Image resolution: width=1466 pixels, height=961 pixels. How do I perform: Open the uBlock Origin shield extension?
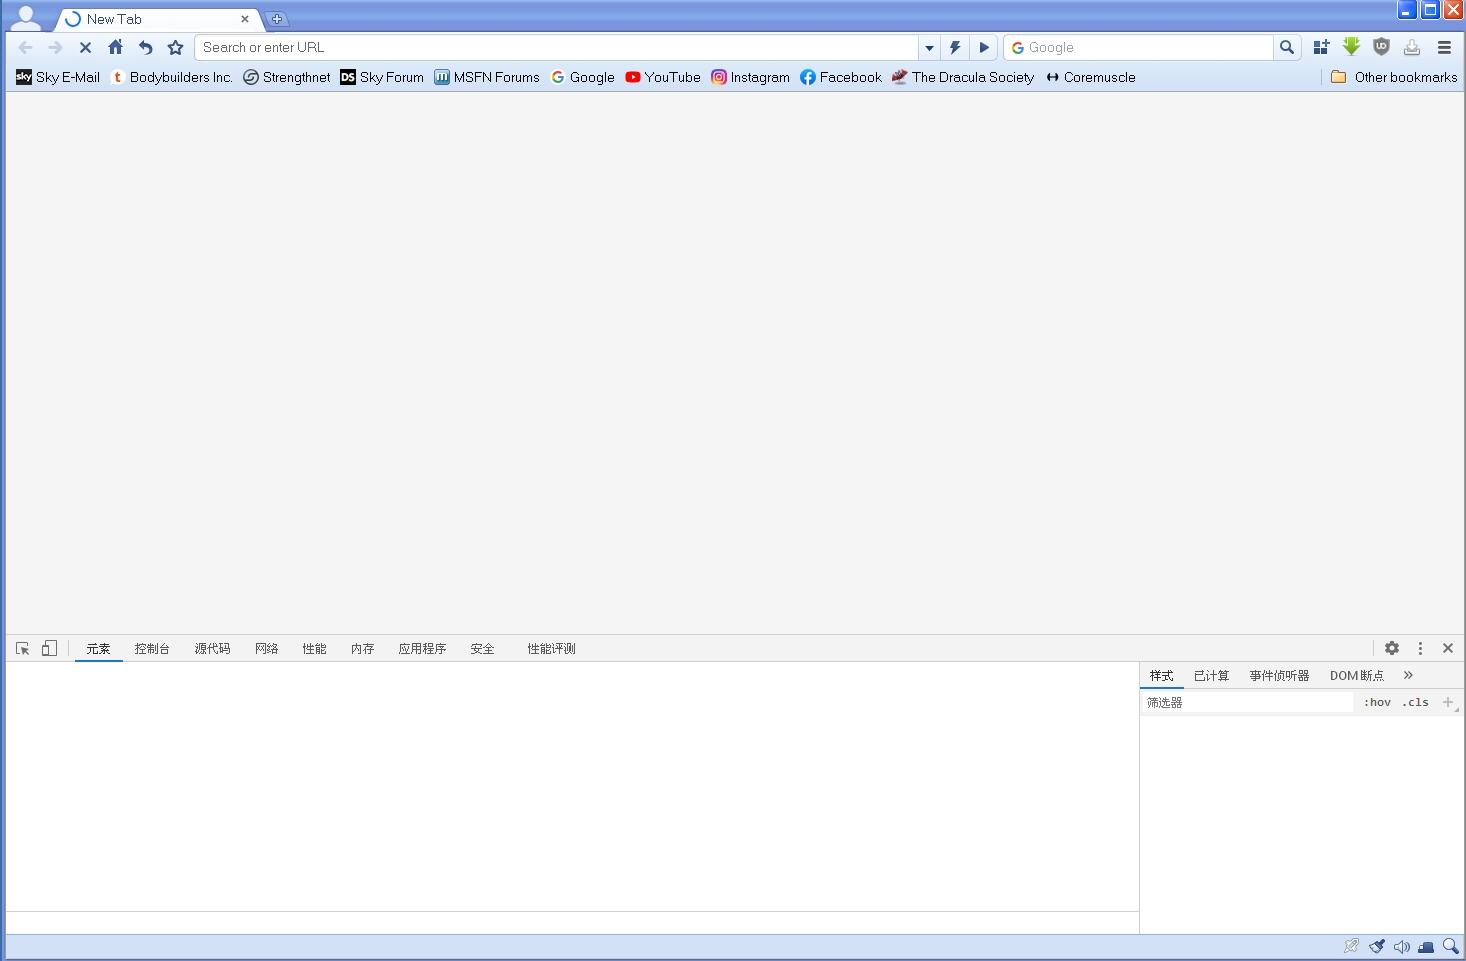1382,47
